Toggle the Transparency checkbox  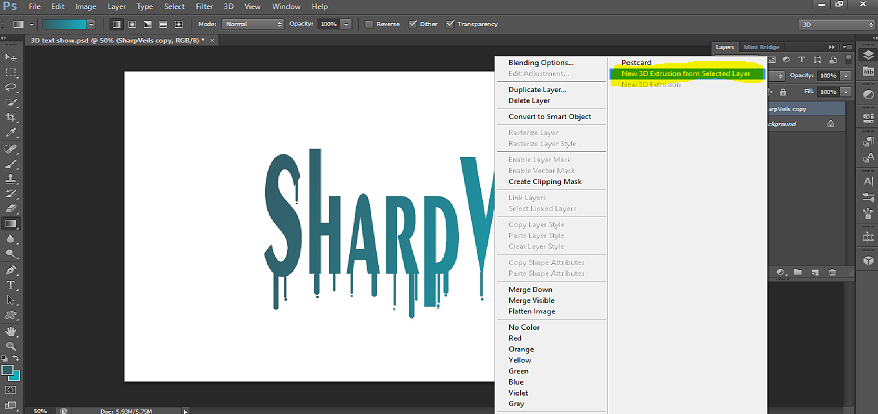point(452,23)
